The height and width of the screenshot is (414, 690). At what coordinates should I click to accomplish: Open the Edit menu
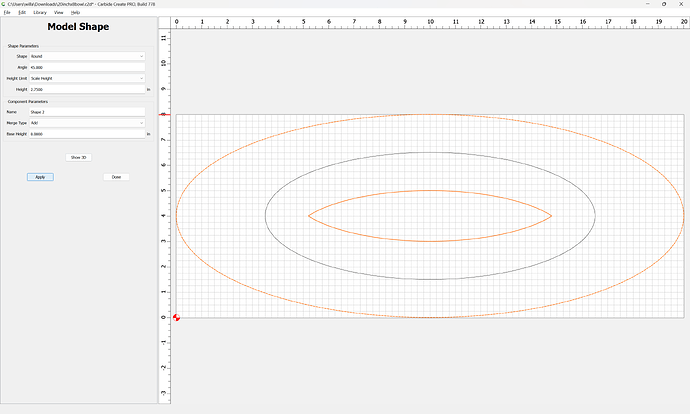click(x=22, y=12)
